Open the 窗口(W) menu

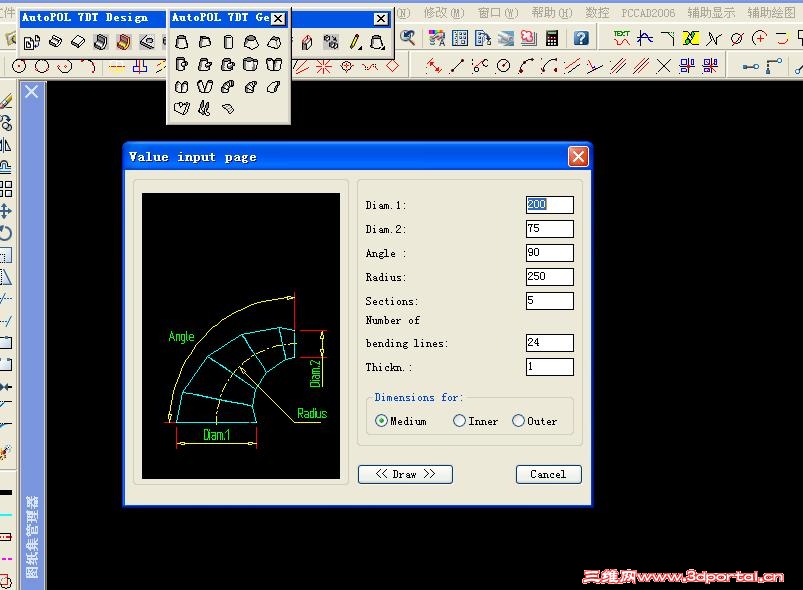498,13
